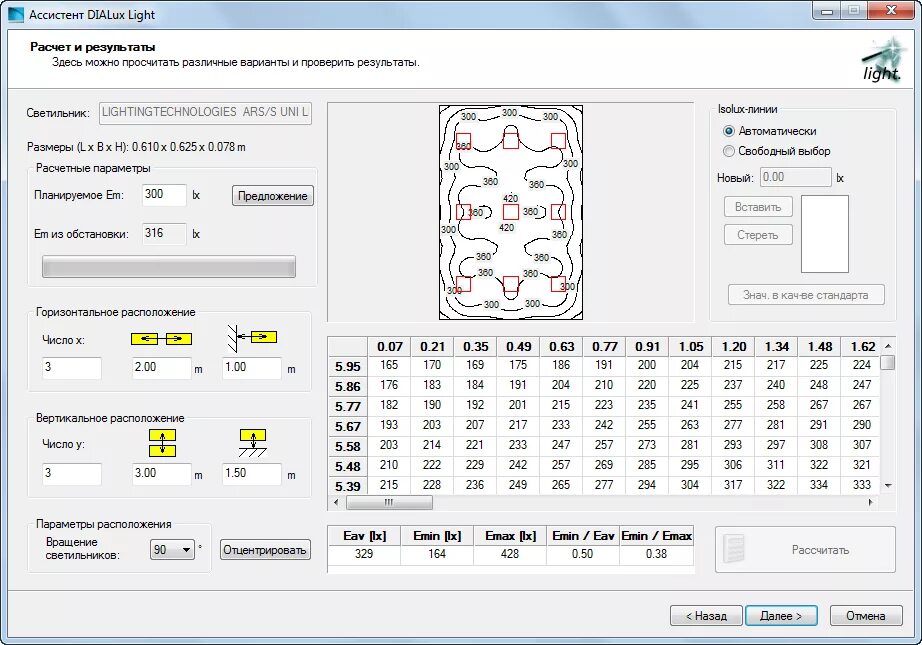This screenshot has height=645, width=922.
Task: Click the Новый isolux value field
Action: tap(796, 177)
